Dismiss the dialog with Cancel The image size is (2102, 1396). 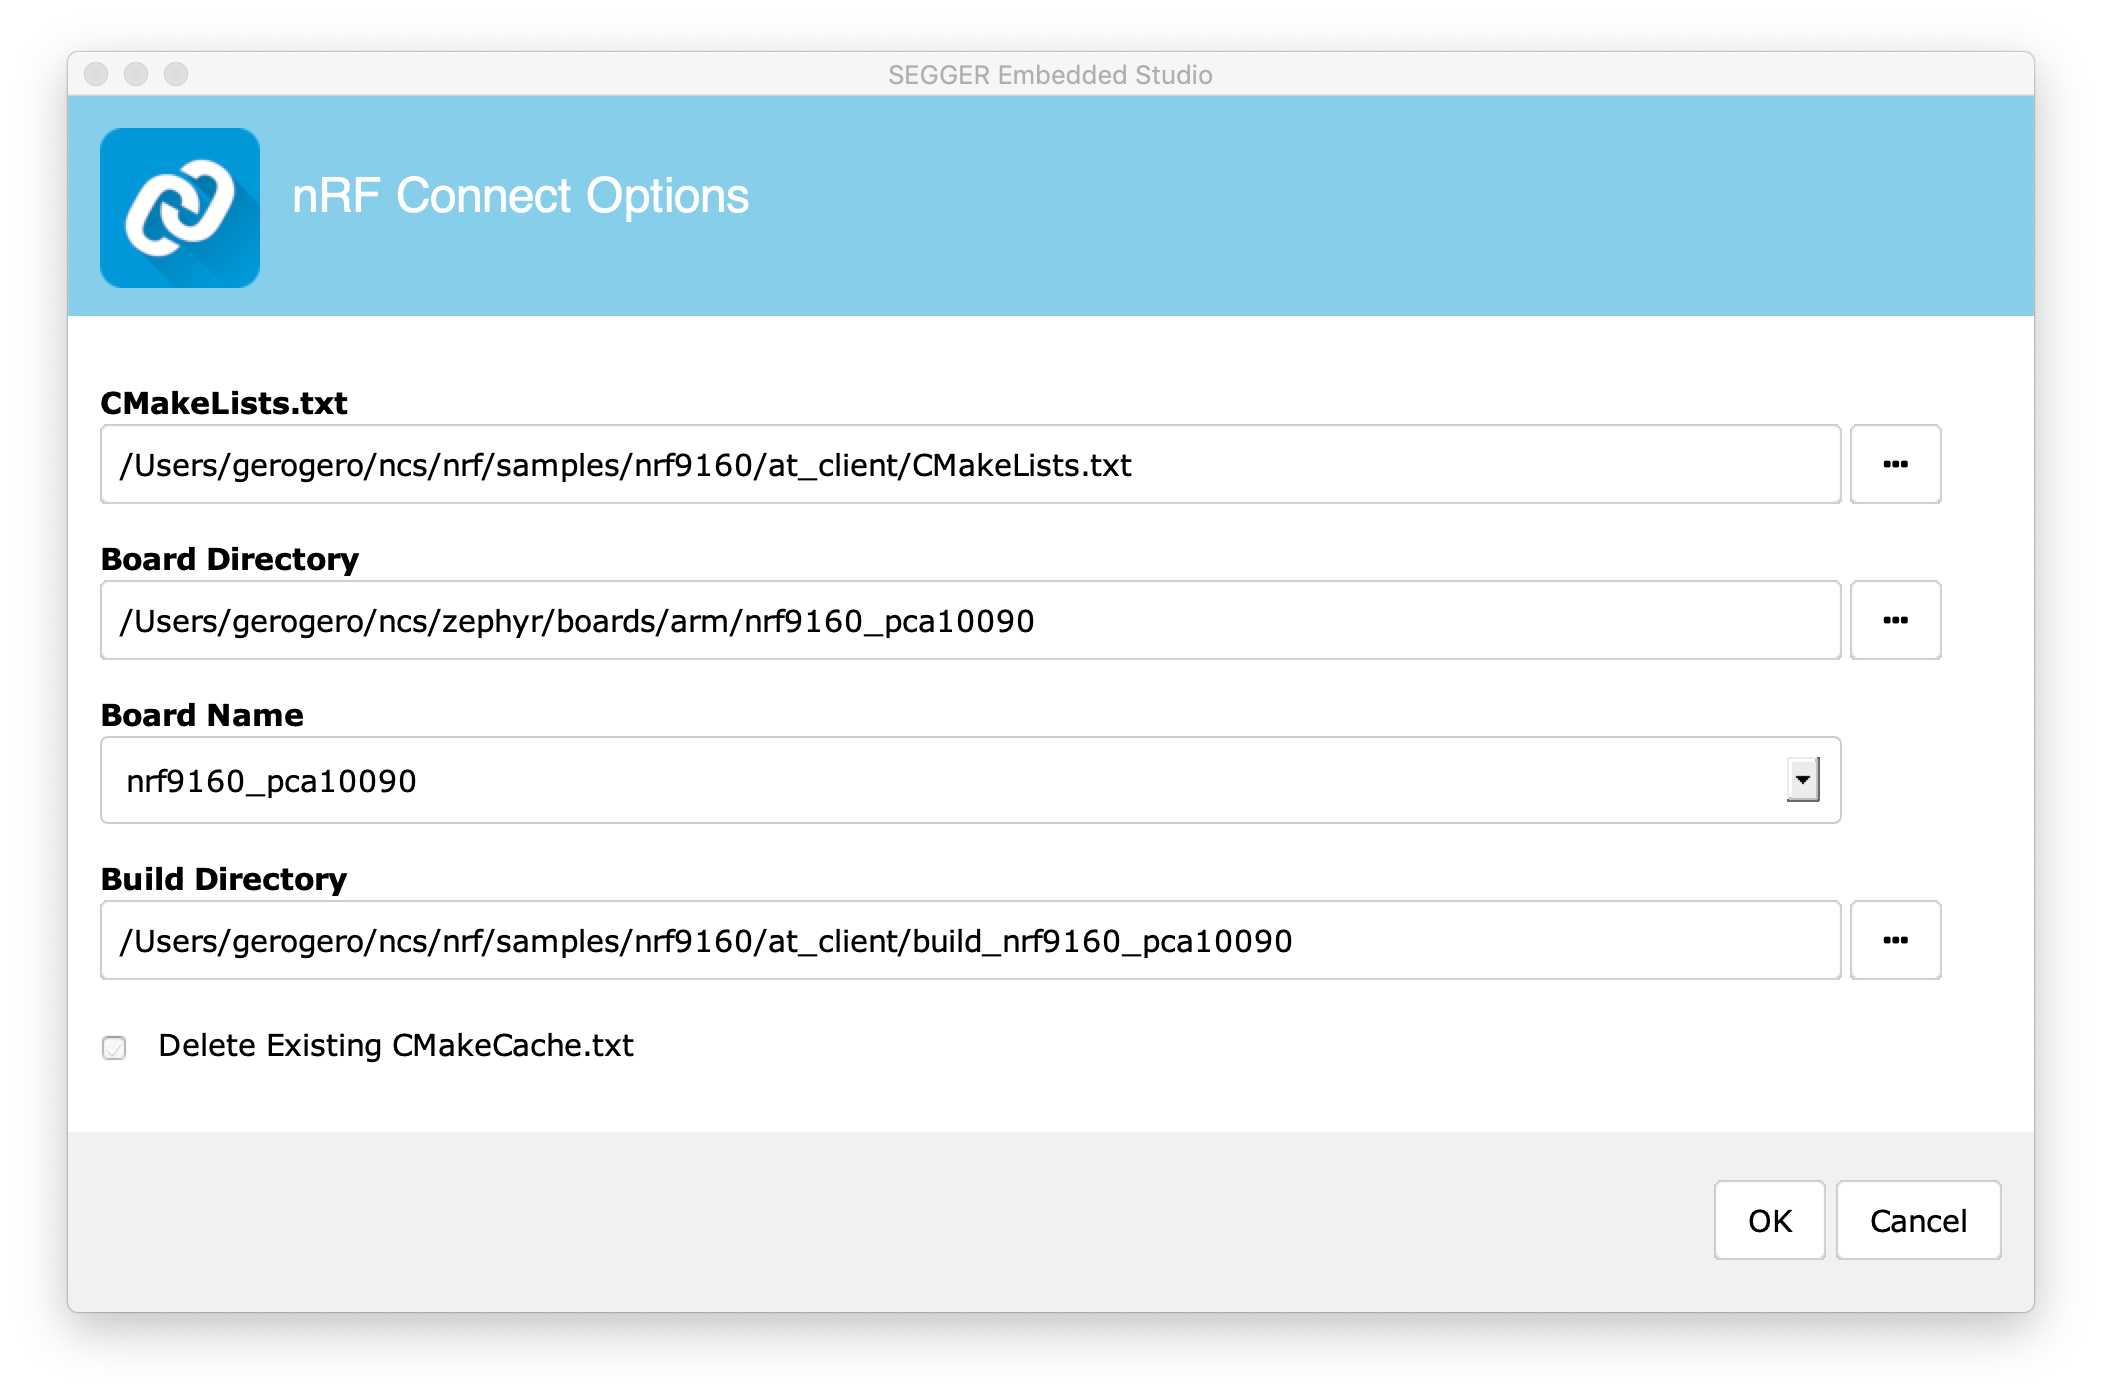point(1918,1220)
